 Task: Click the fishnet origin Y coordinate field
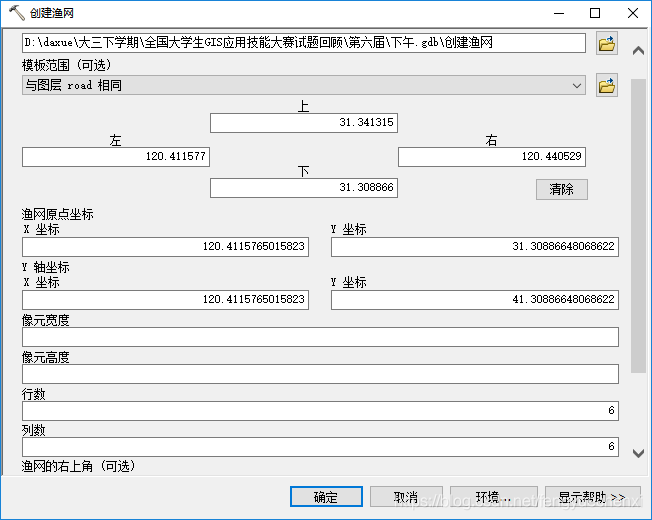click(475, 247)
